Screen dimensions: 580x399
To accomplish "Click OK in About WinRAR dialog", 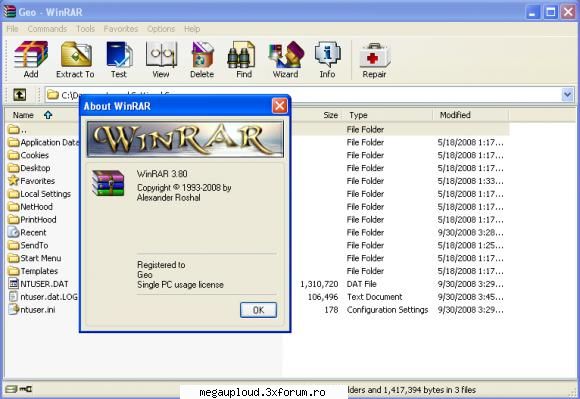I will click(258, 310).
